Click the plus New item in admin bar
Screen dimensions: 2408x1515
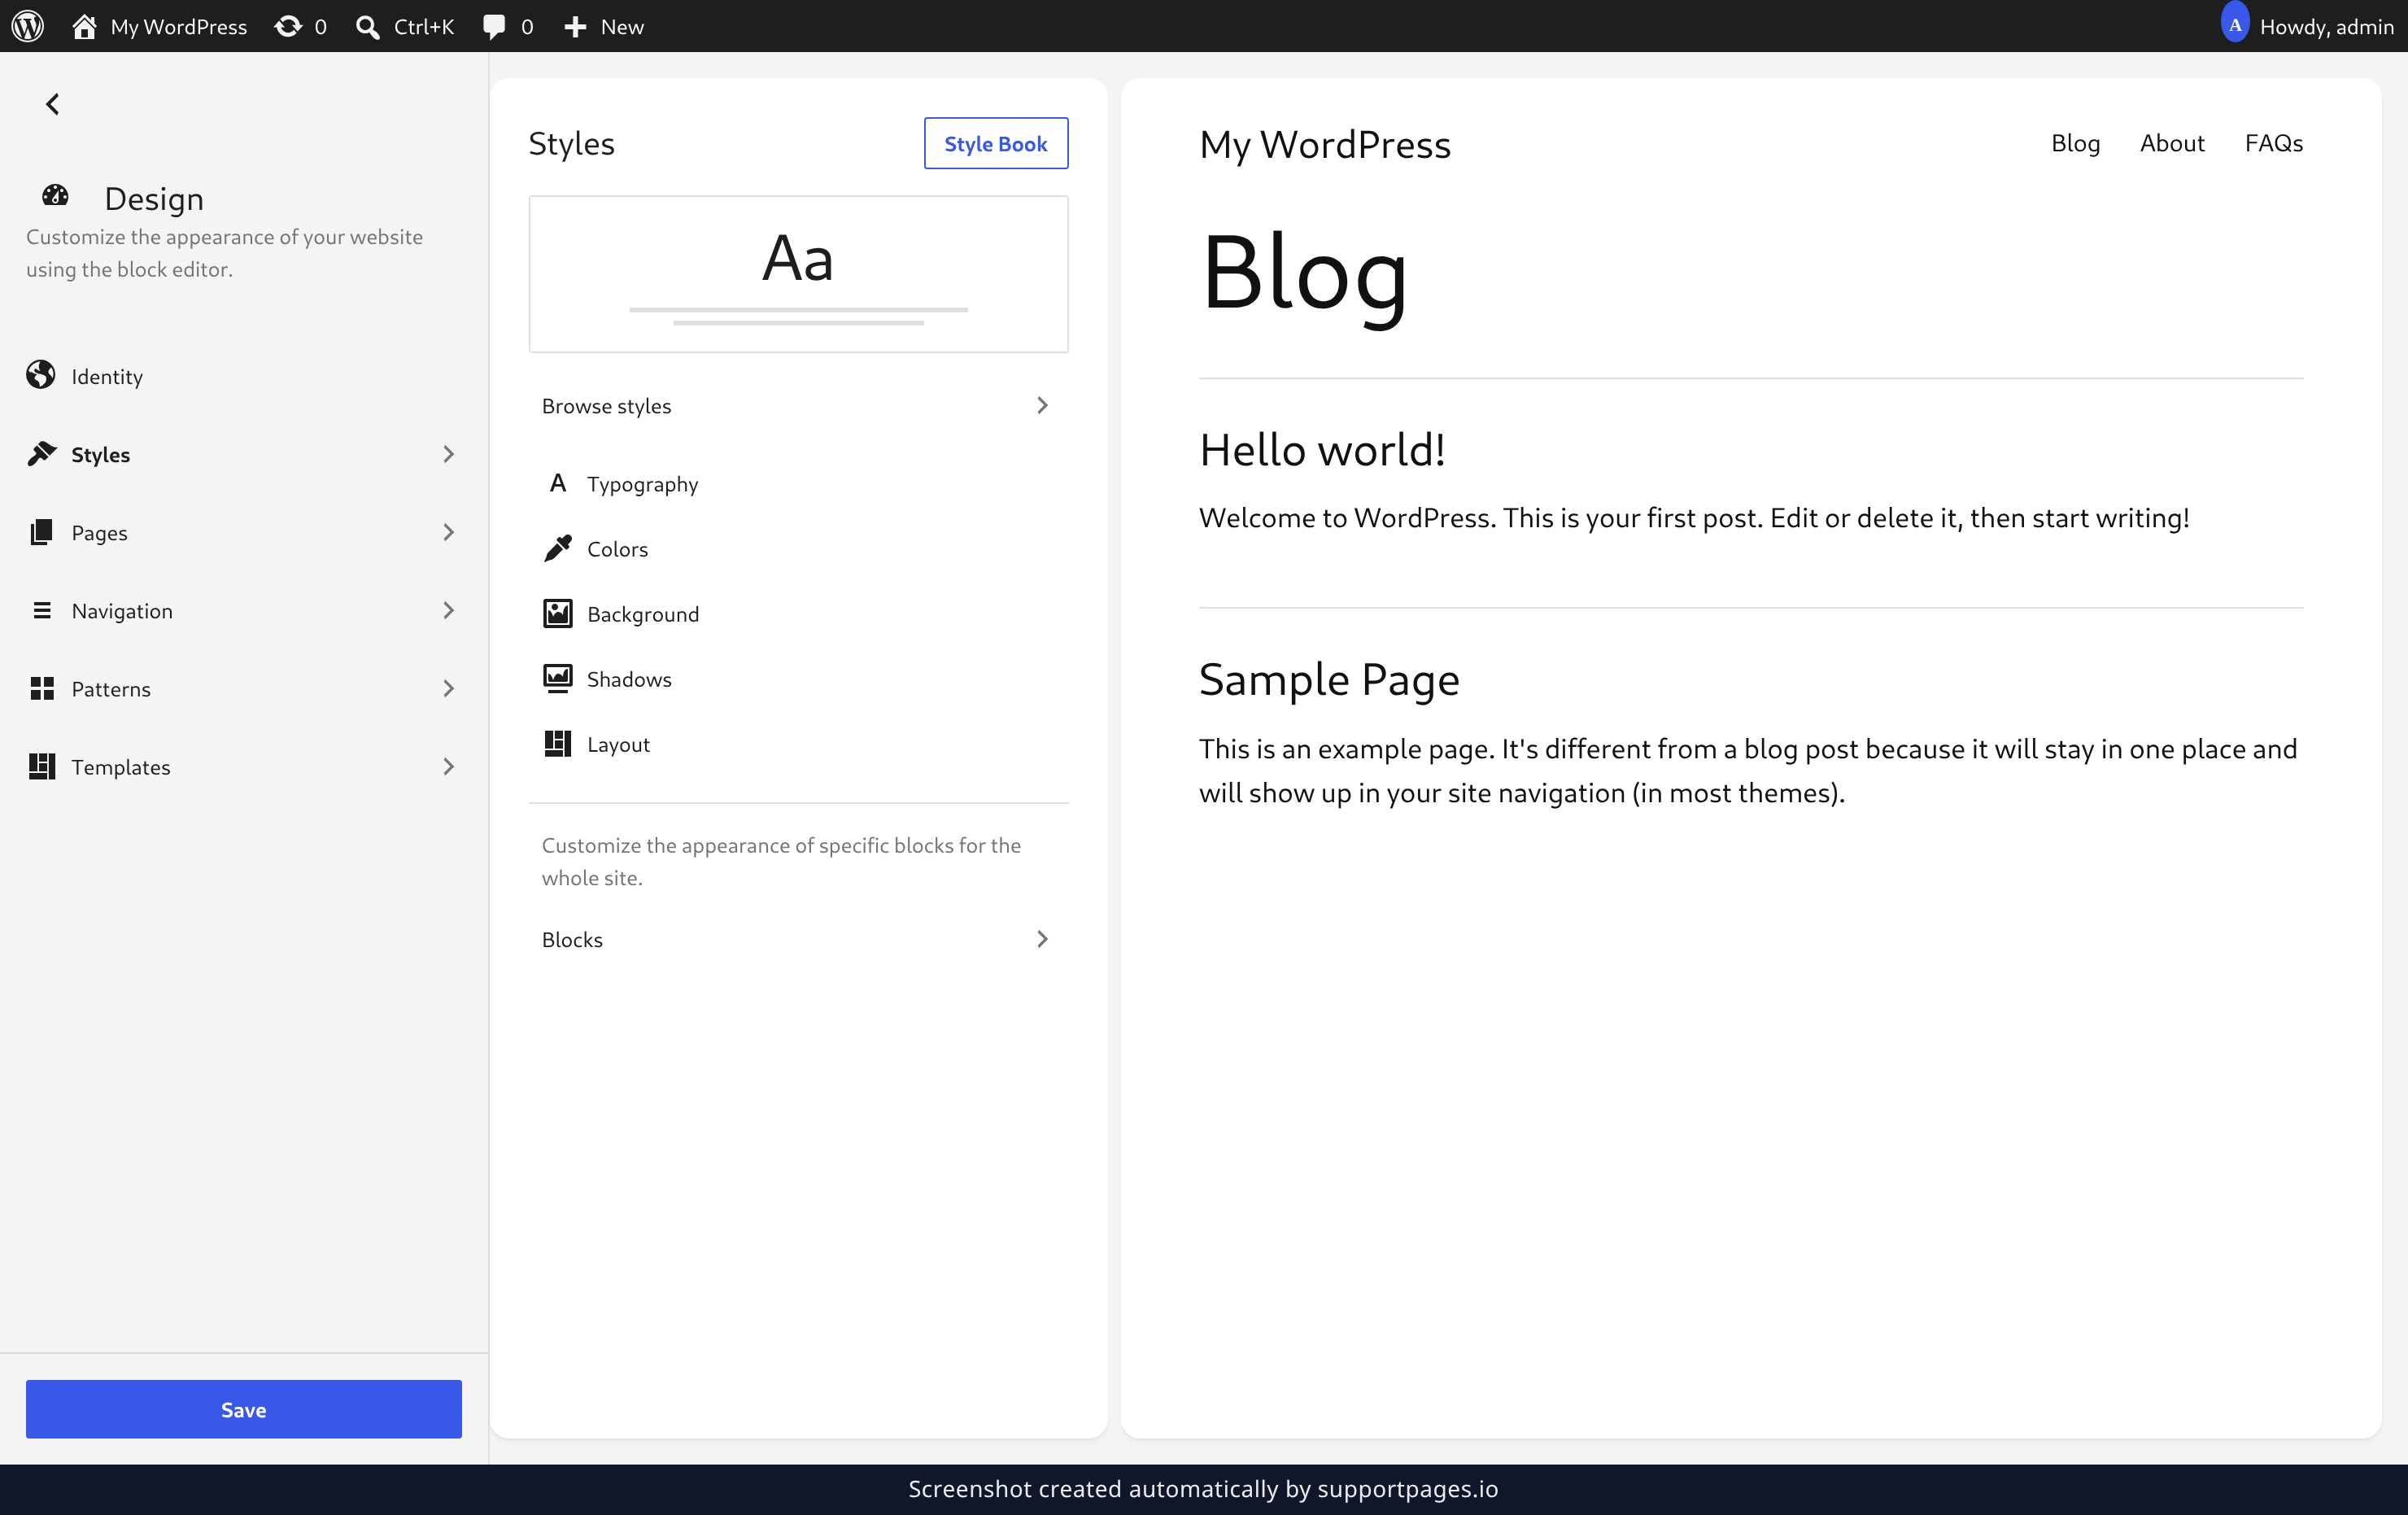(x=604, y=26)
